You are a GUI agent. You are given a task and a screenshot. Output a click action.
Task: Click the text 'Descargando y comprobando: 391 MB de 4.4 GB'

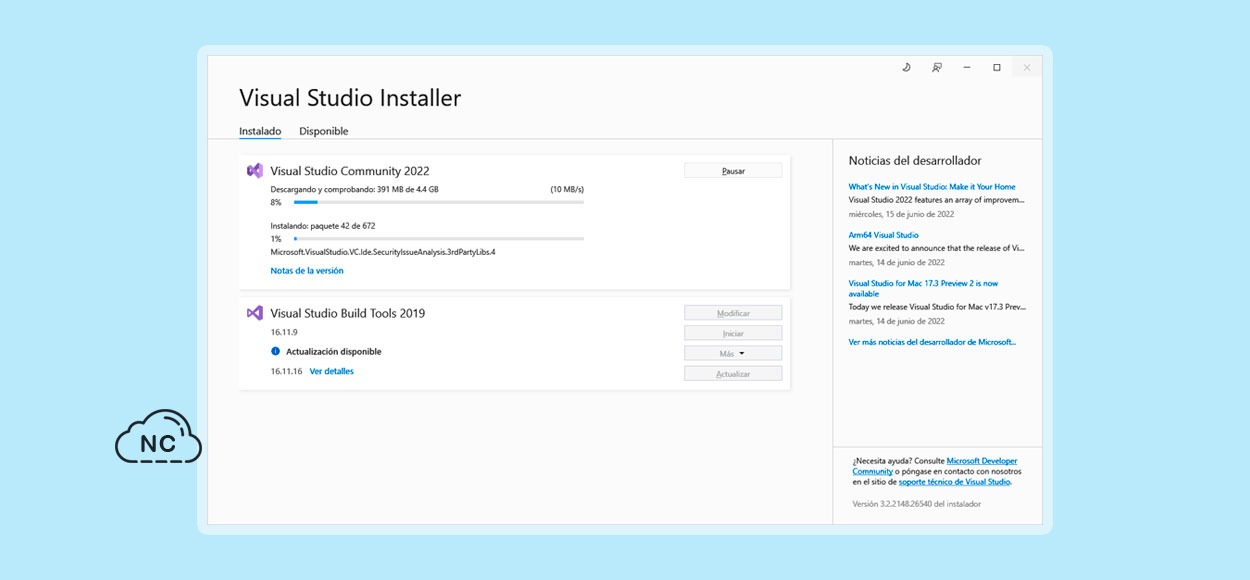355,189
